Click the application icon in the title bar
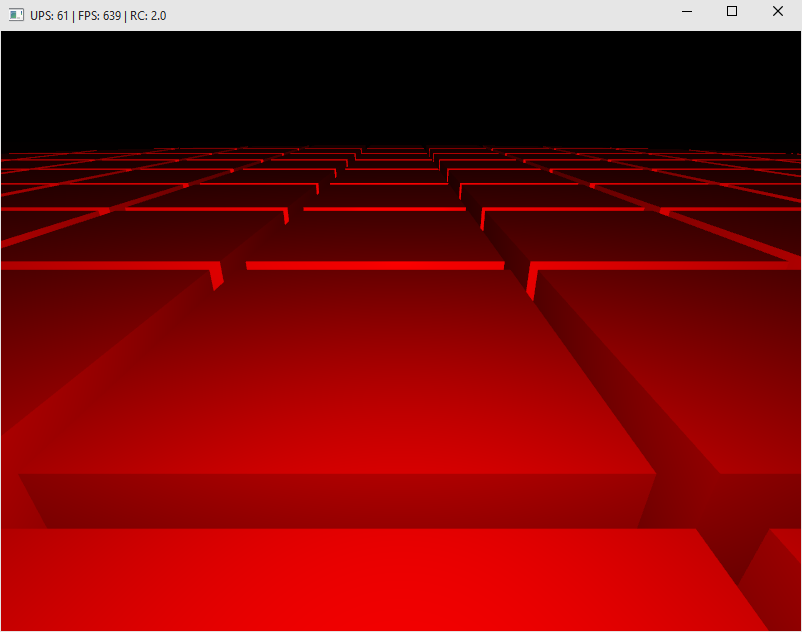The height and width of the screenshot is (632, 802). pos(16,15)
